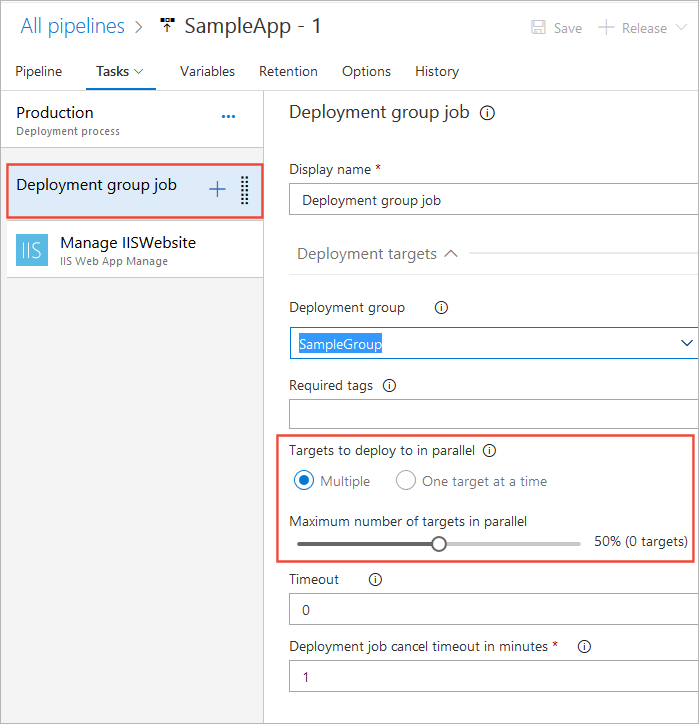The height and width of the screenshot is (724, 699).
Task: Open the SampleGroup deployment group dropdown
Action: coord(686,343)
